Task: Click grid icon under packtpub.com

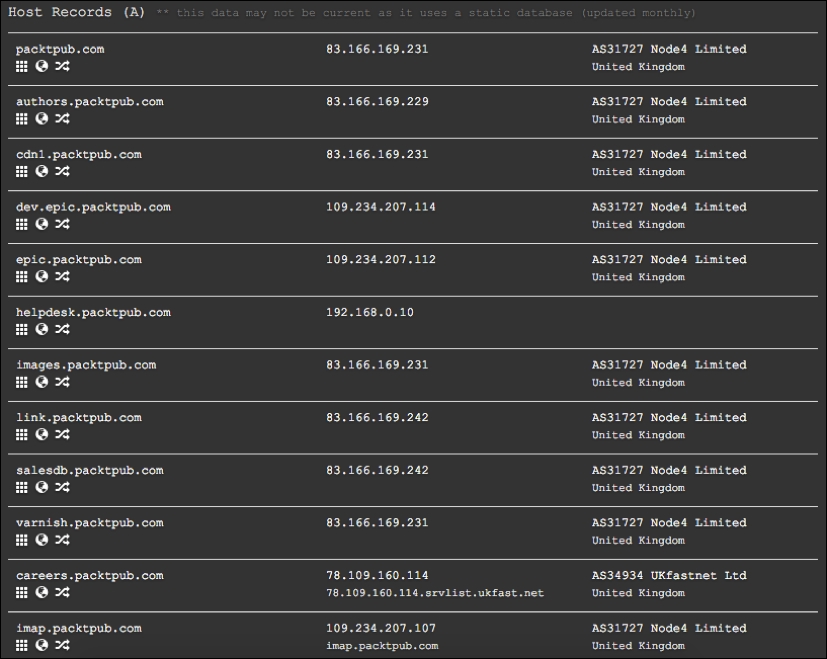Action: [22, 66]
